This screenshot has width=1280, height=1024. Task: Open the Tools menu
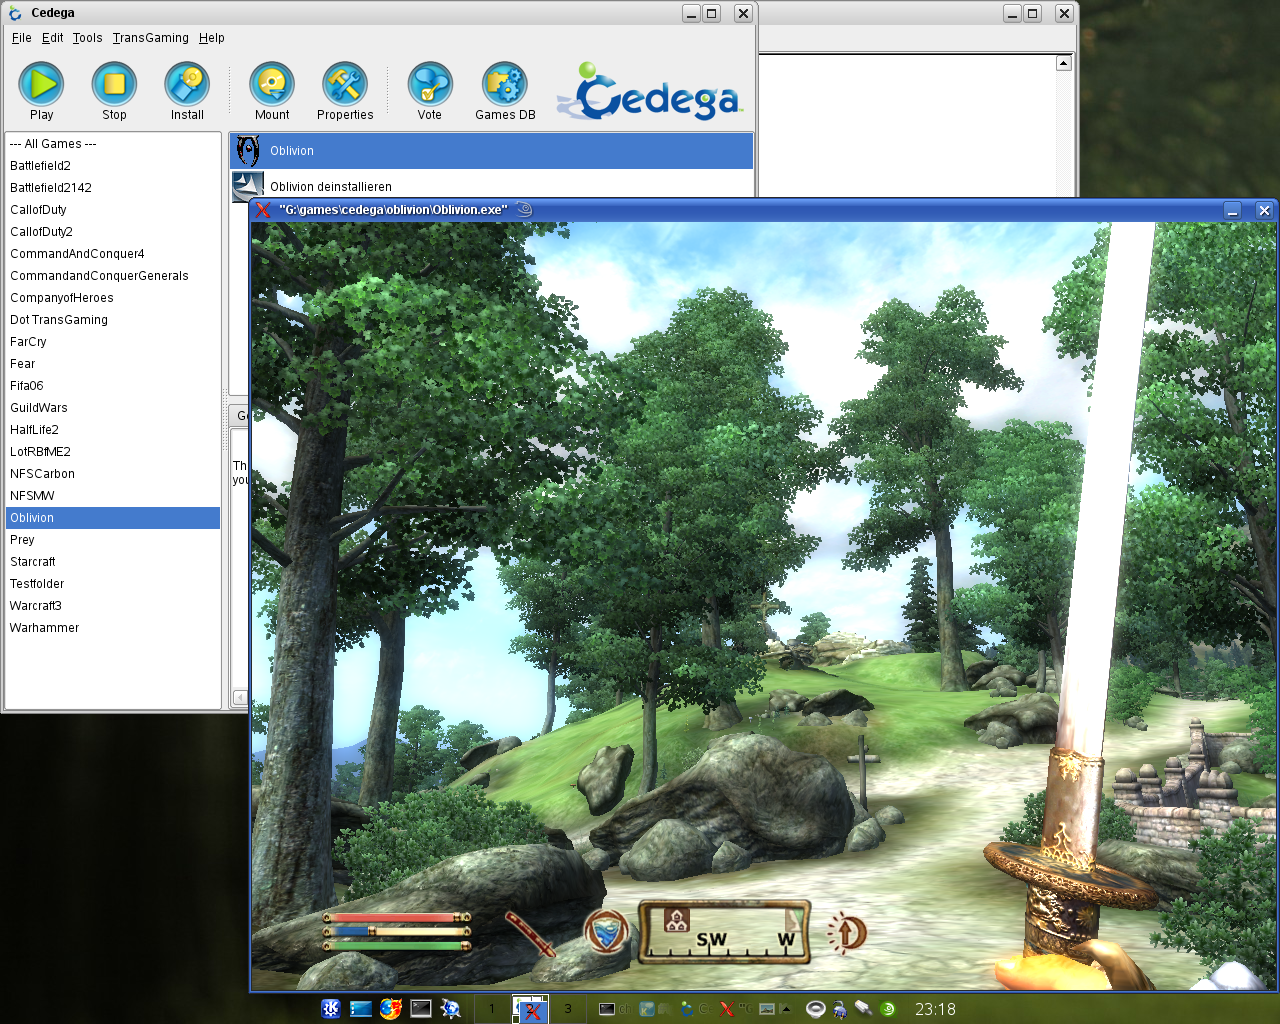tap(87, 37)
